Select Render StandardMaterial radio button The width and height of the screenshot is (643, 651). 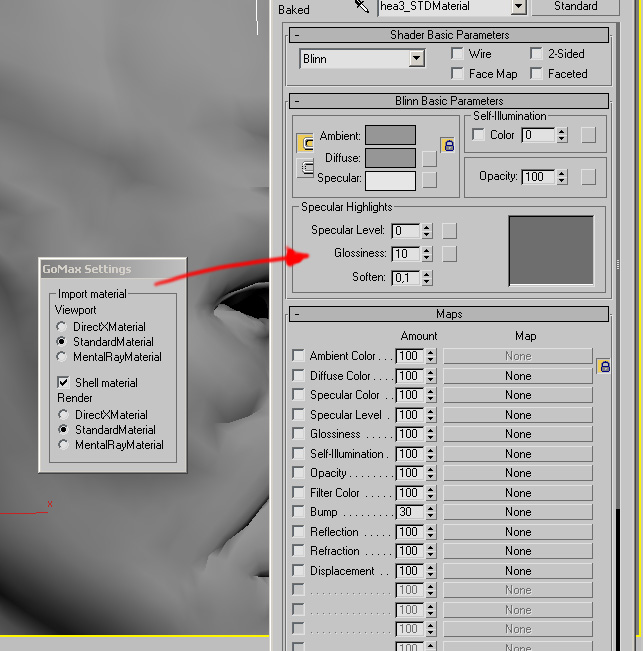(x=63, y=429)
